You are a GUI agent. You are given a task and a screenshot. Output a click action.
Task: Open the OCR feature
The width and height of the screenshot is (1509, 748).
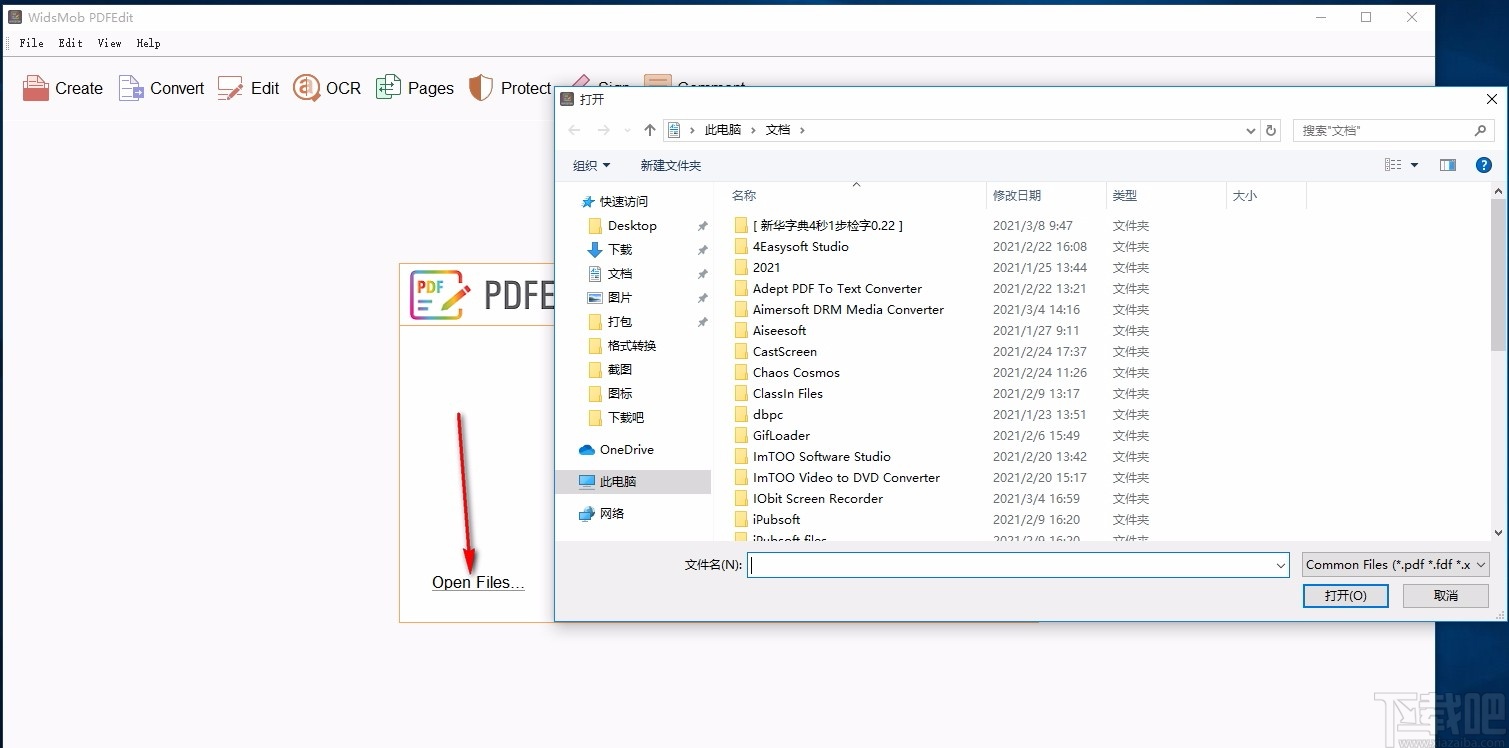click(x=326, y=88)
